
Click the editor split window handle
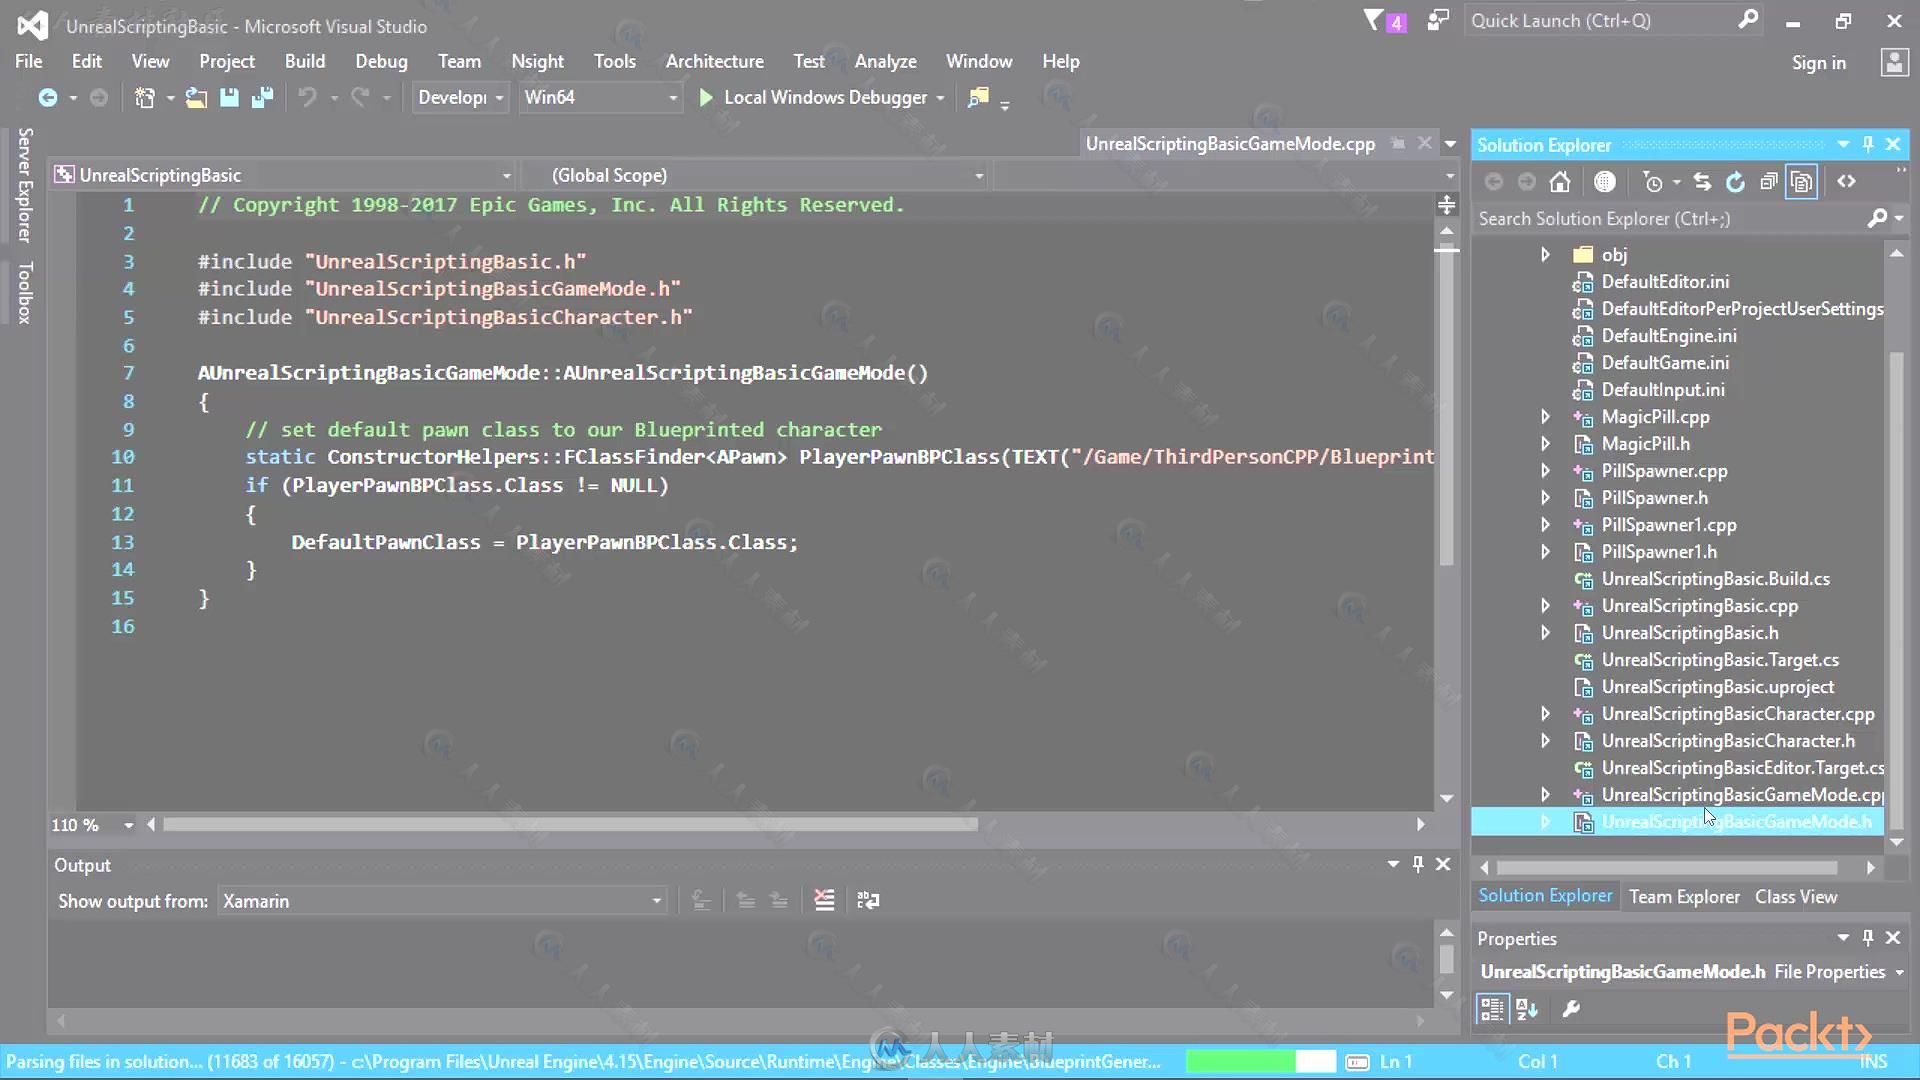coord(1446,205)
